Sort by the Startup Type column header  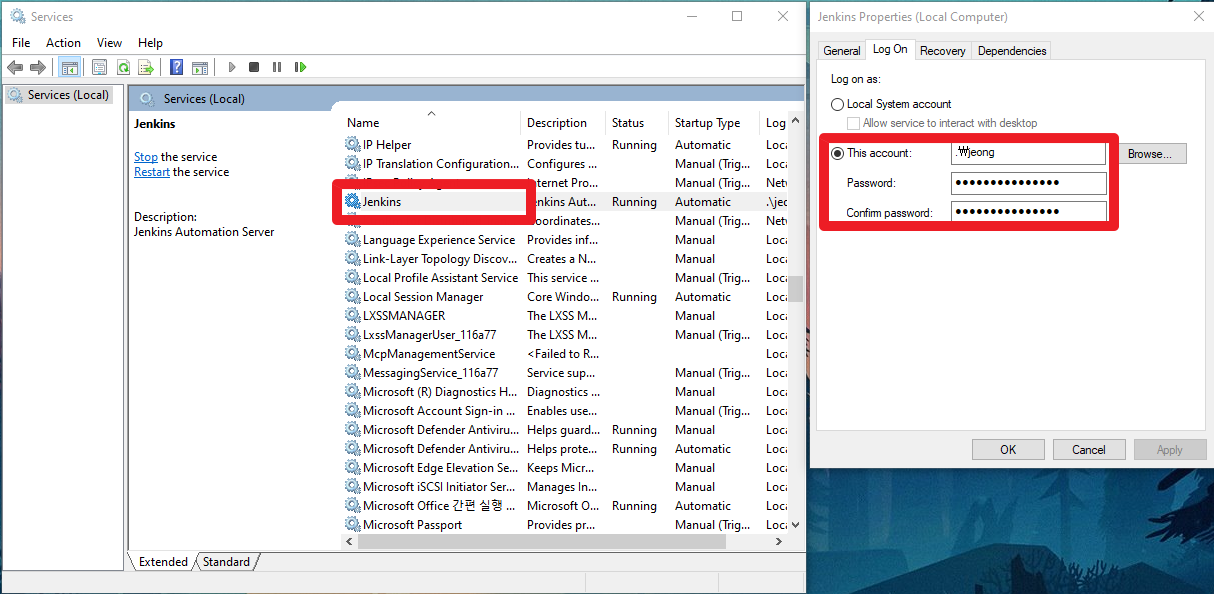[x=714, y=123]
